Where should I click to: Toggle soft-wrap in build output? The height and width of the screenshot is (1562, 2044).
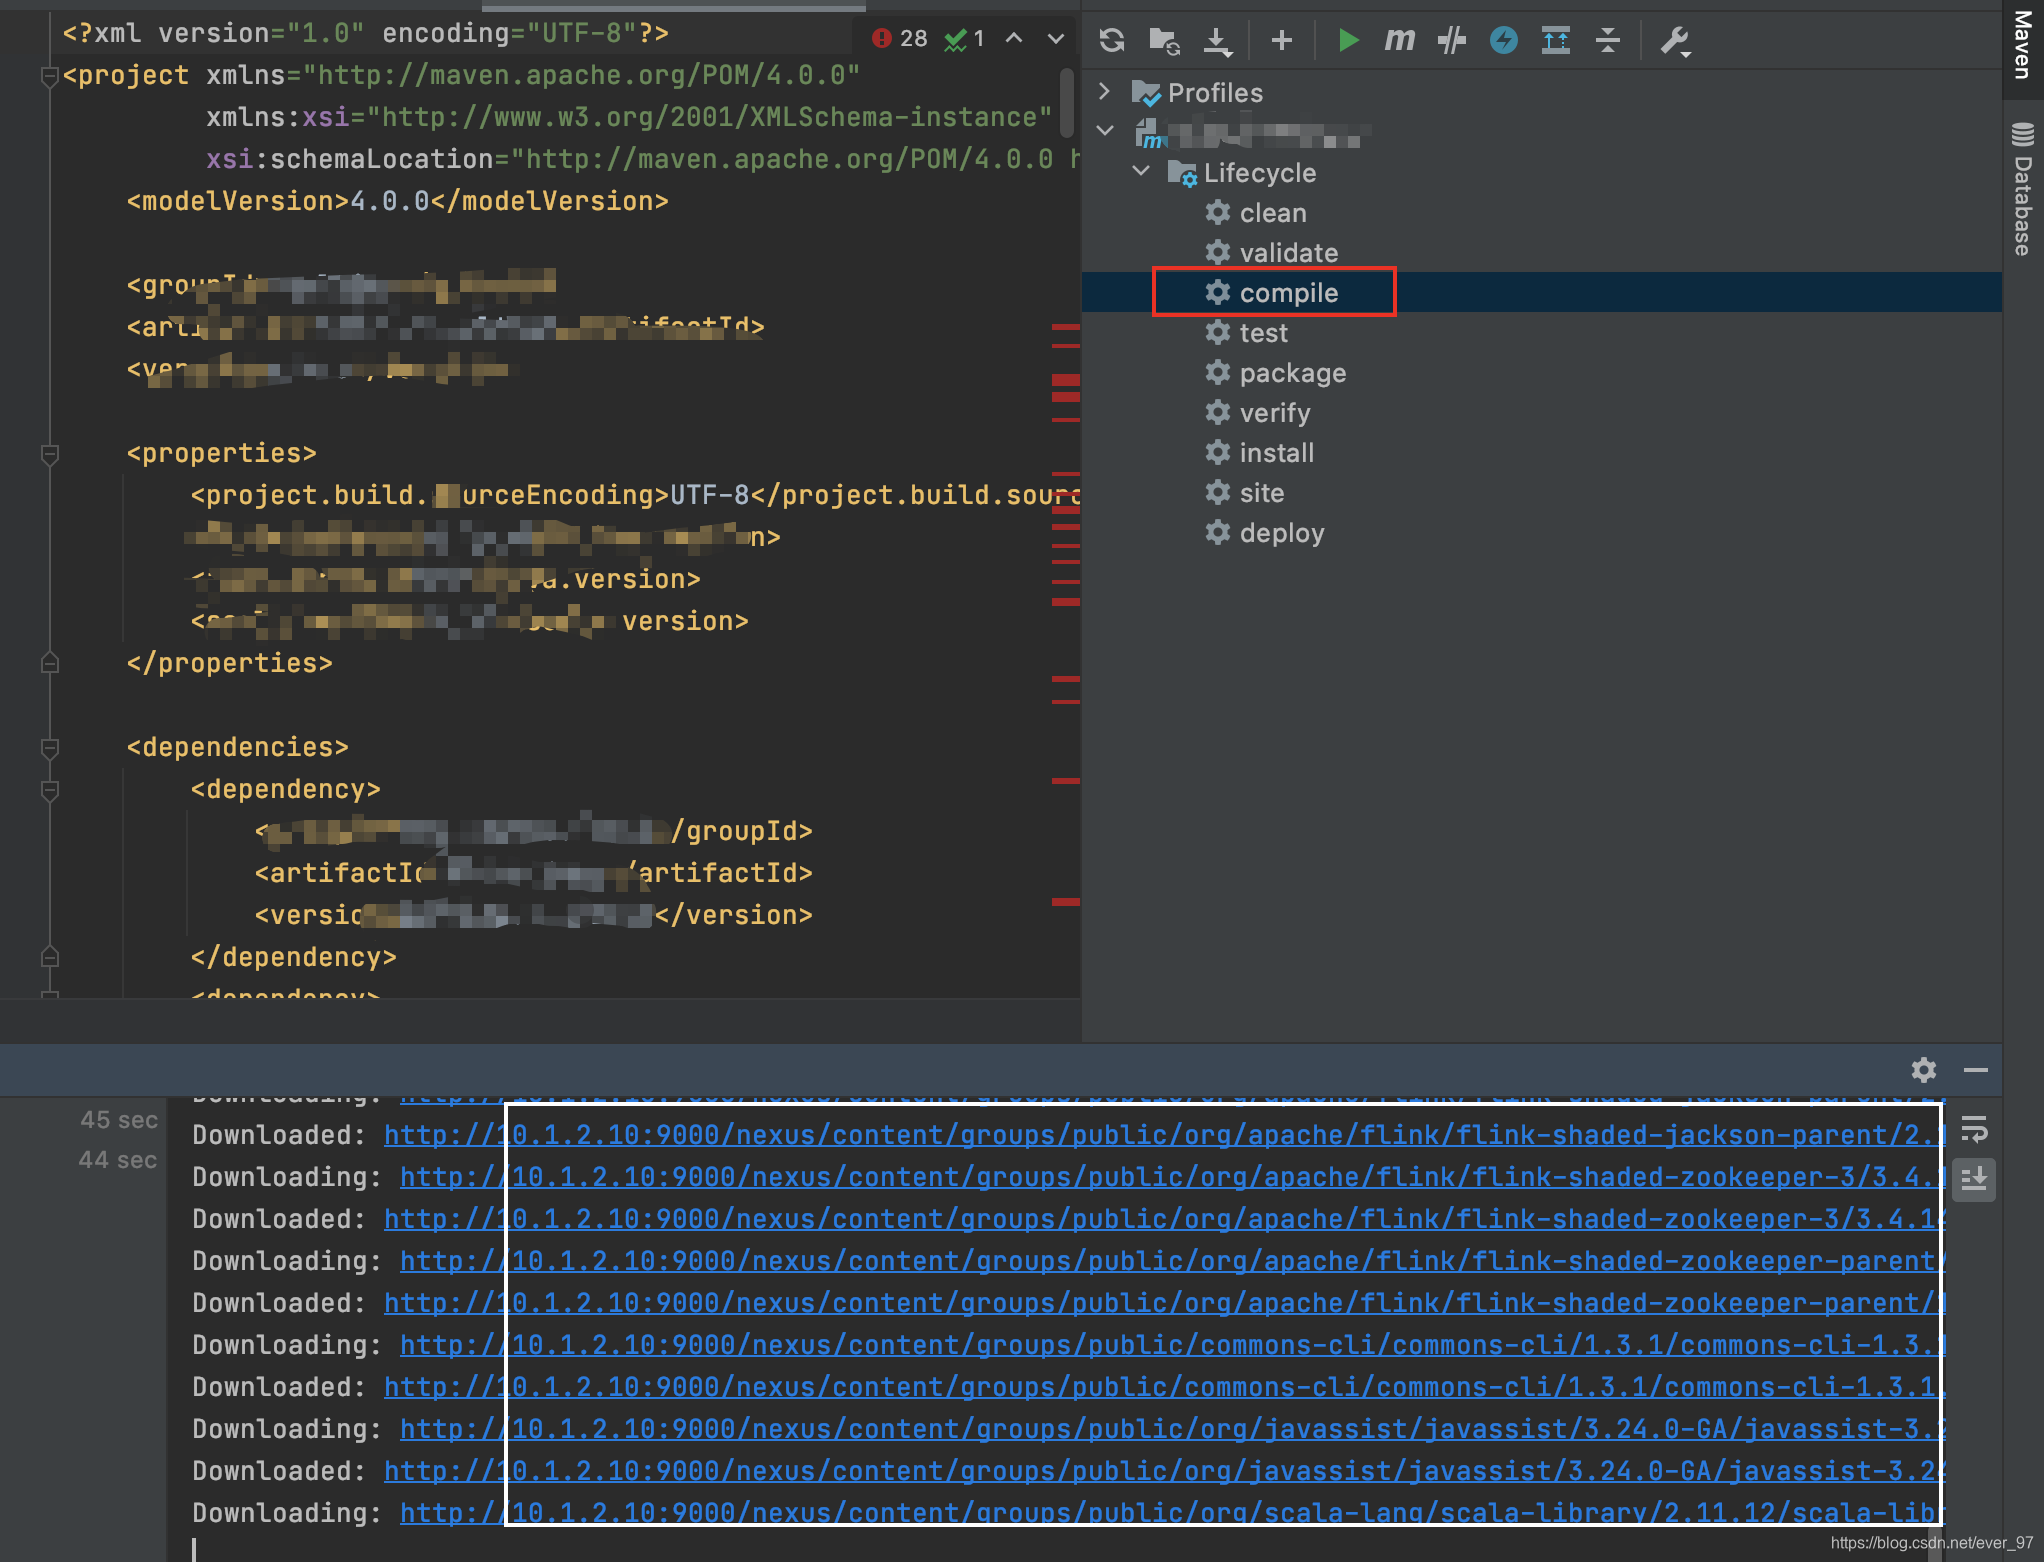click(x=1975, y=1131)
